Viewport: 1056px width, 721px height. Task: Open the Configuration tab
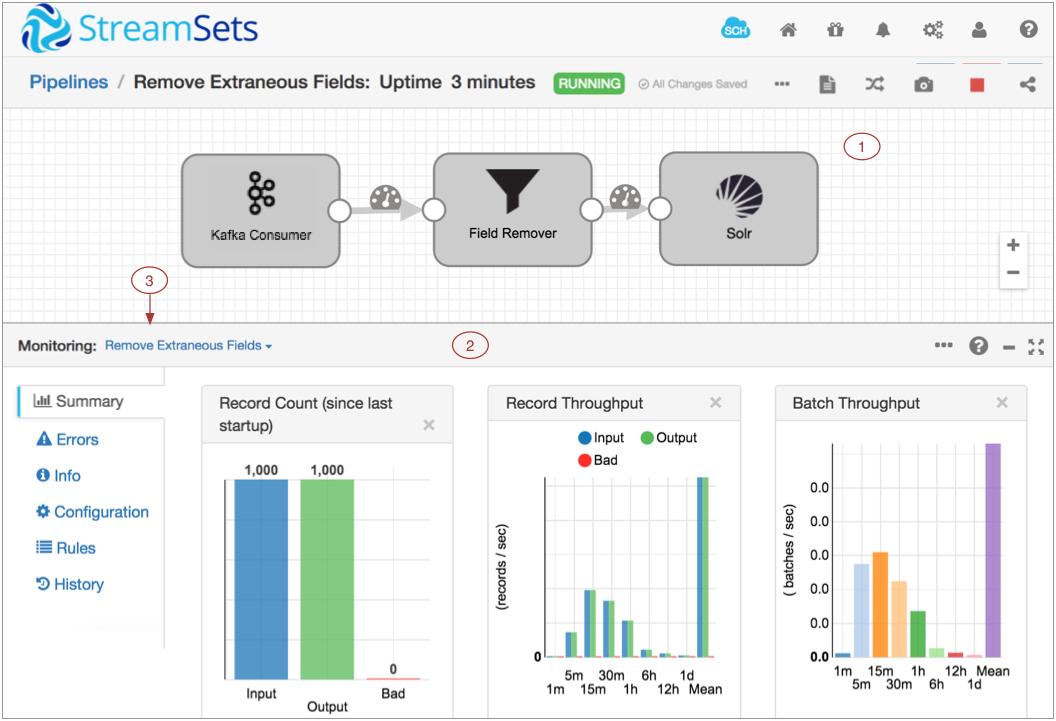92,512
